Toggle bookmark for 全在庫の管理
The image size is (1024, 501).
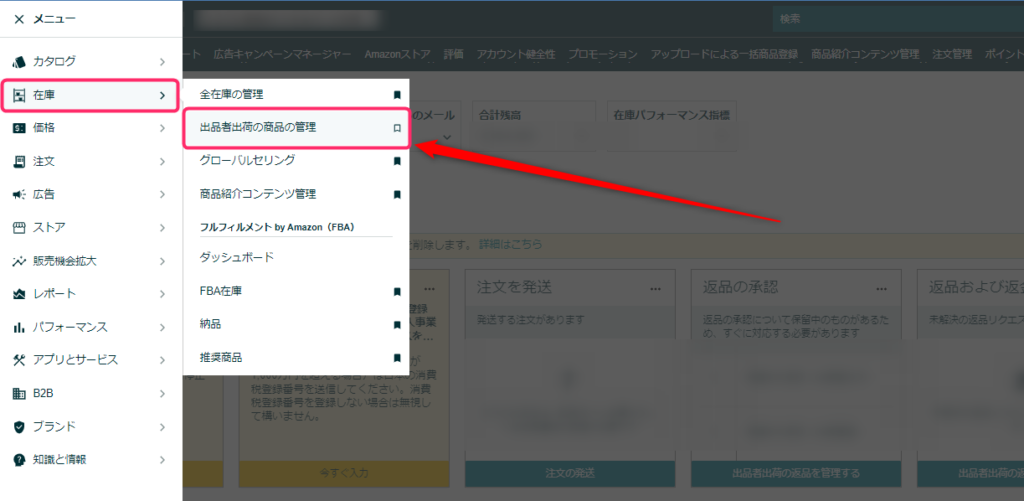[x=396, y=95]
